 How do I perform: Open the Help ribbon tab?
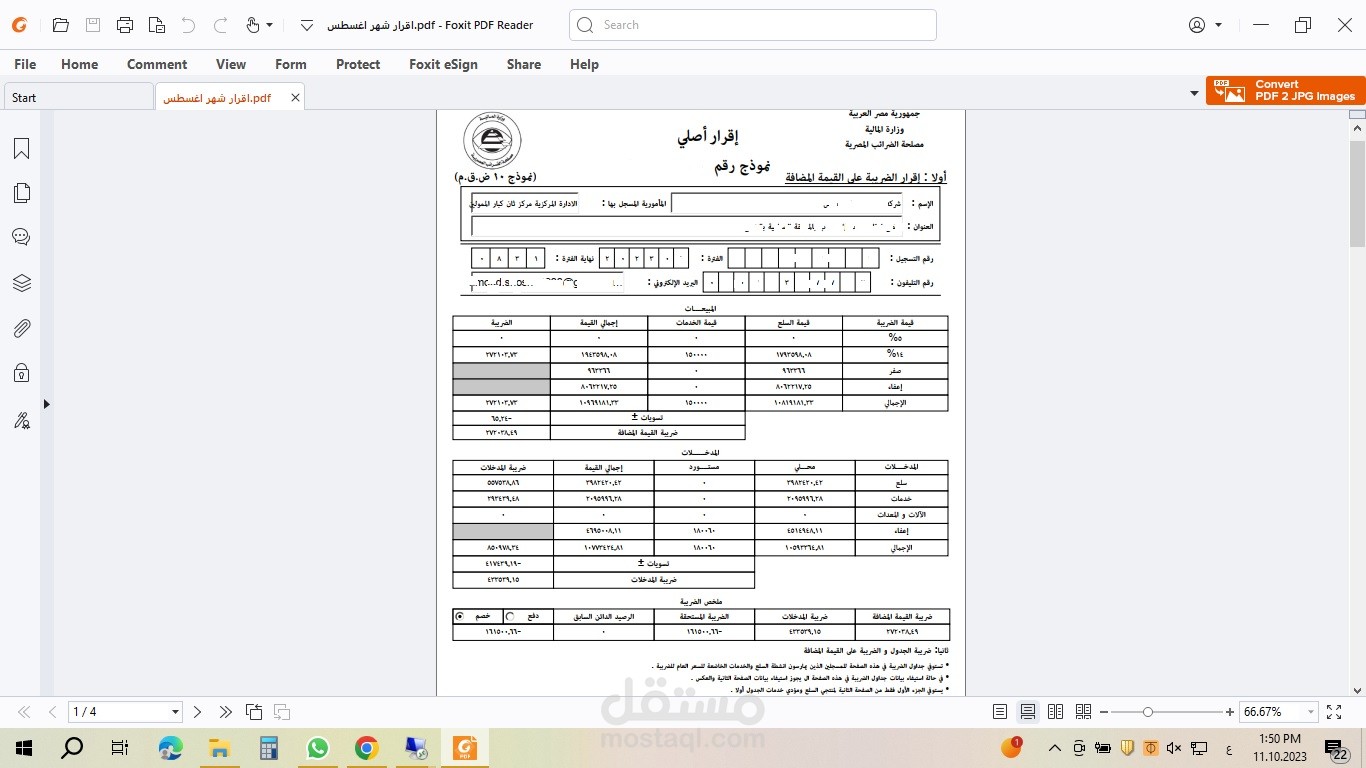click(584, 64)
